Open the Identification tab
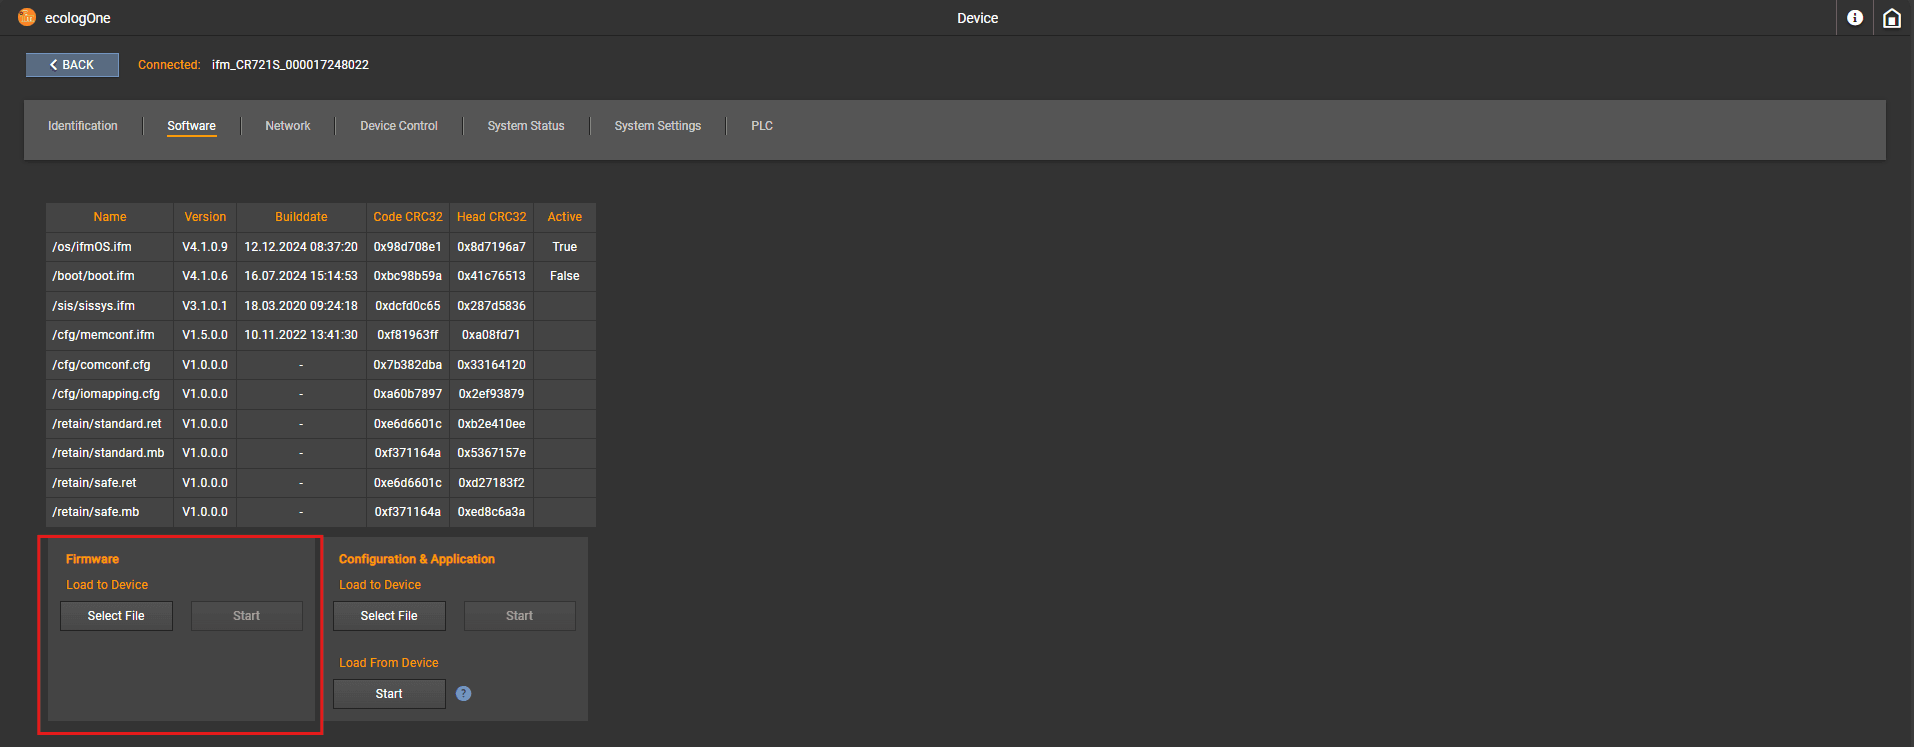 tap(83, 126)
